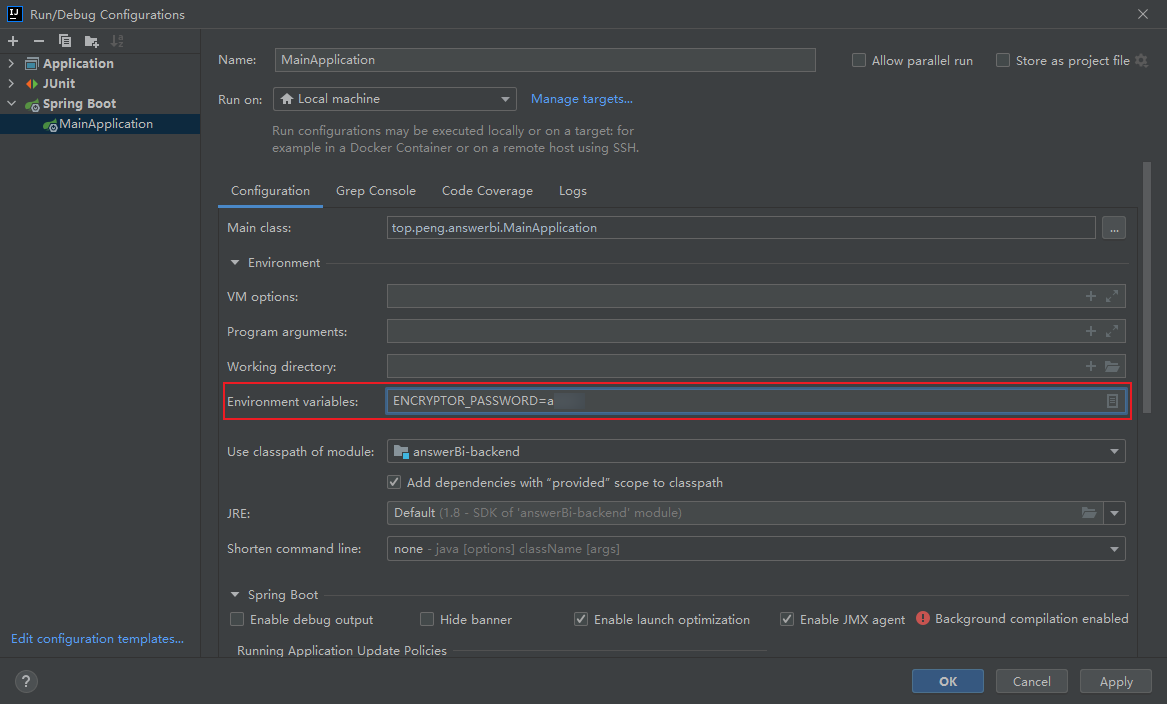
Task: Switch to the Grep Console tab
Action: coord(375,191)
